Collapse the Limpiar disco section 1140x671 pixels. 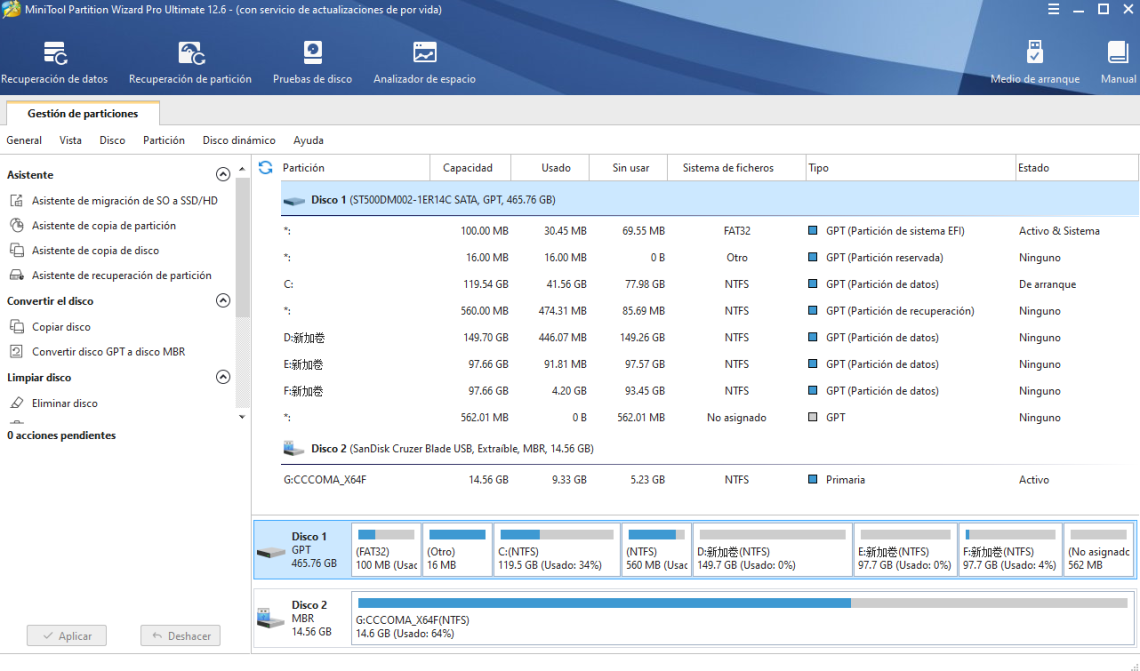[224, 377]
